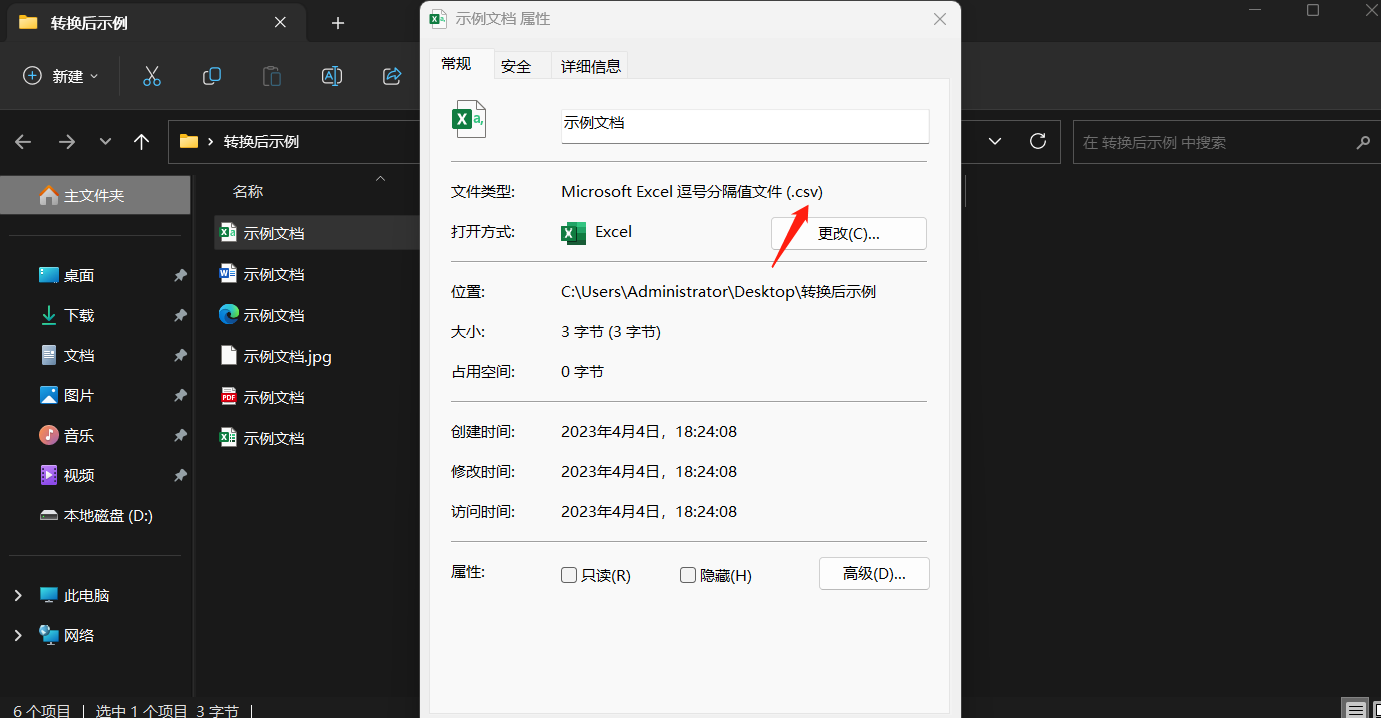Switch to the 安全 tab

tap(516, 65)
